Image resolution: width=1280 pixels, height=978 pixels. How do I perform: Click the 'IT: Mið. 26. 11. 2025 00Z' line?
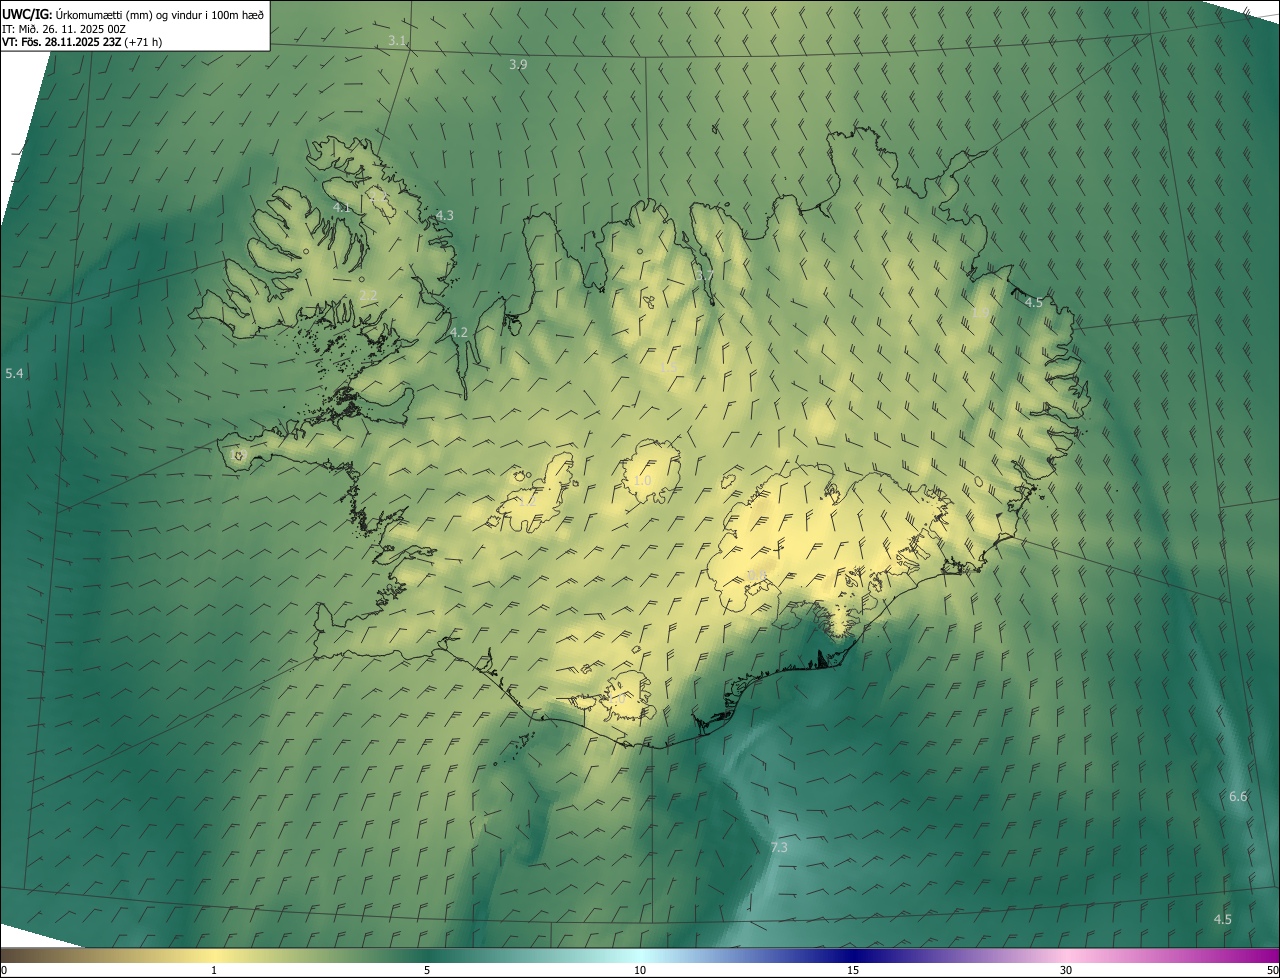(63, 29)
